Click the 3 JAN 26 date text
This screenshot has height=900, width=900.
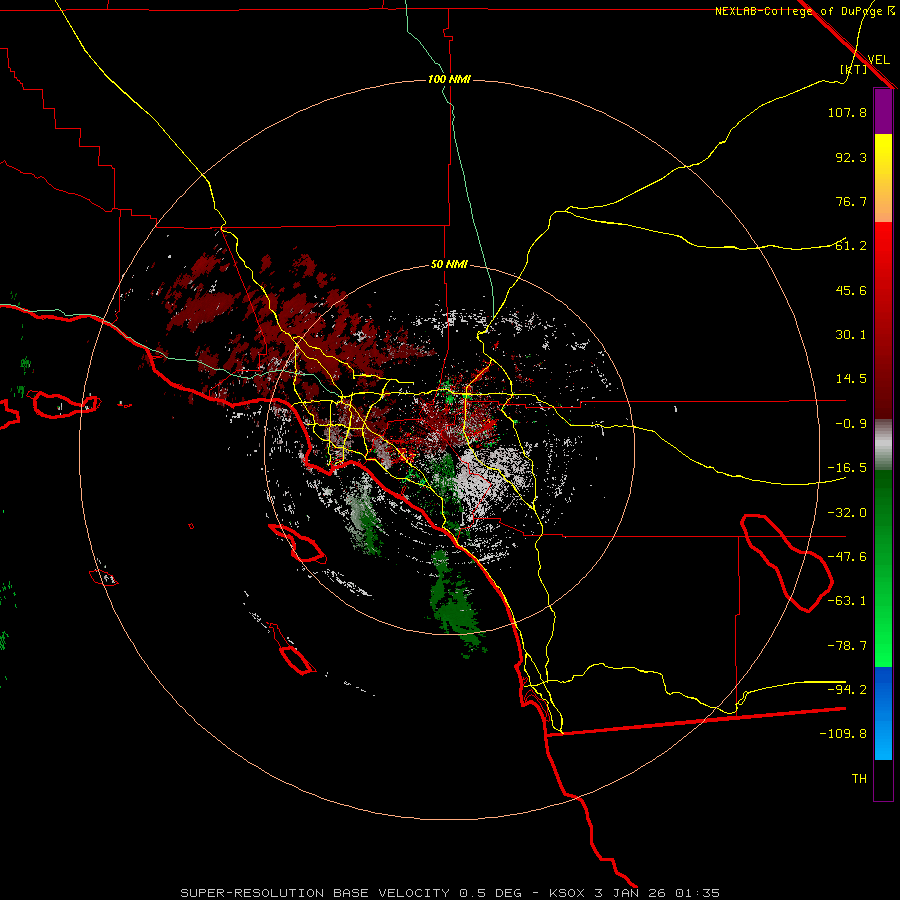click(630, 893)
